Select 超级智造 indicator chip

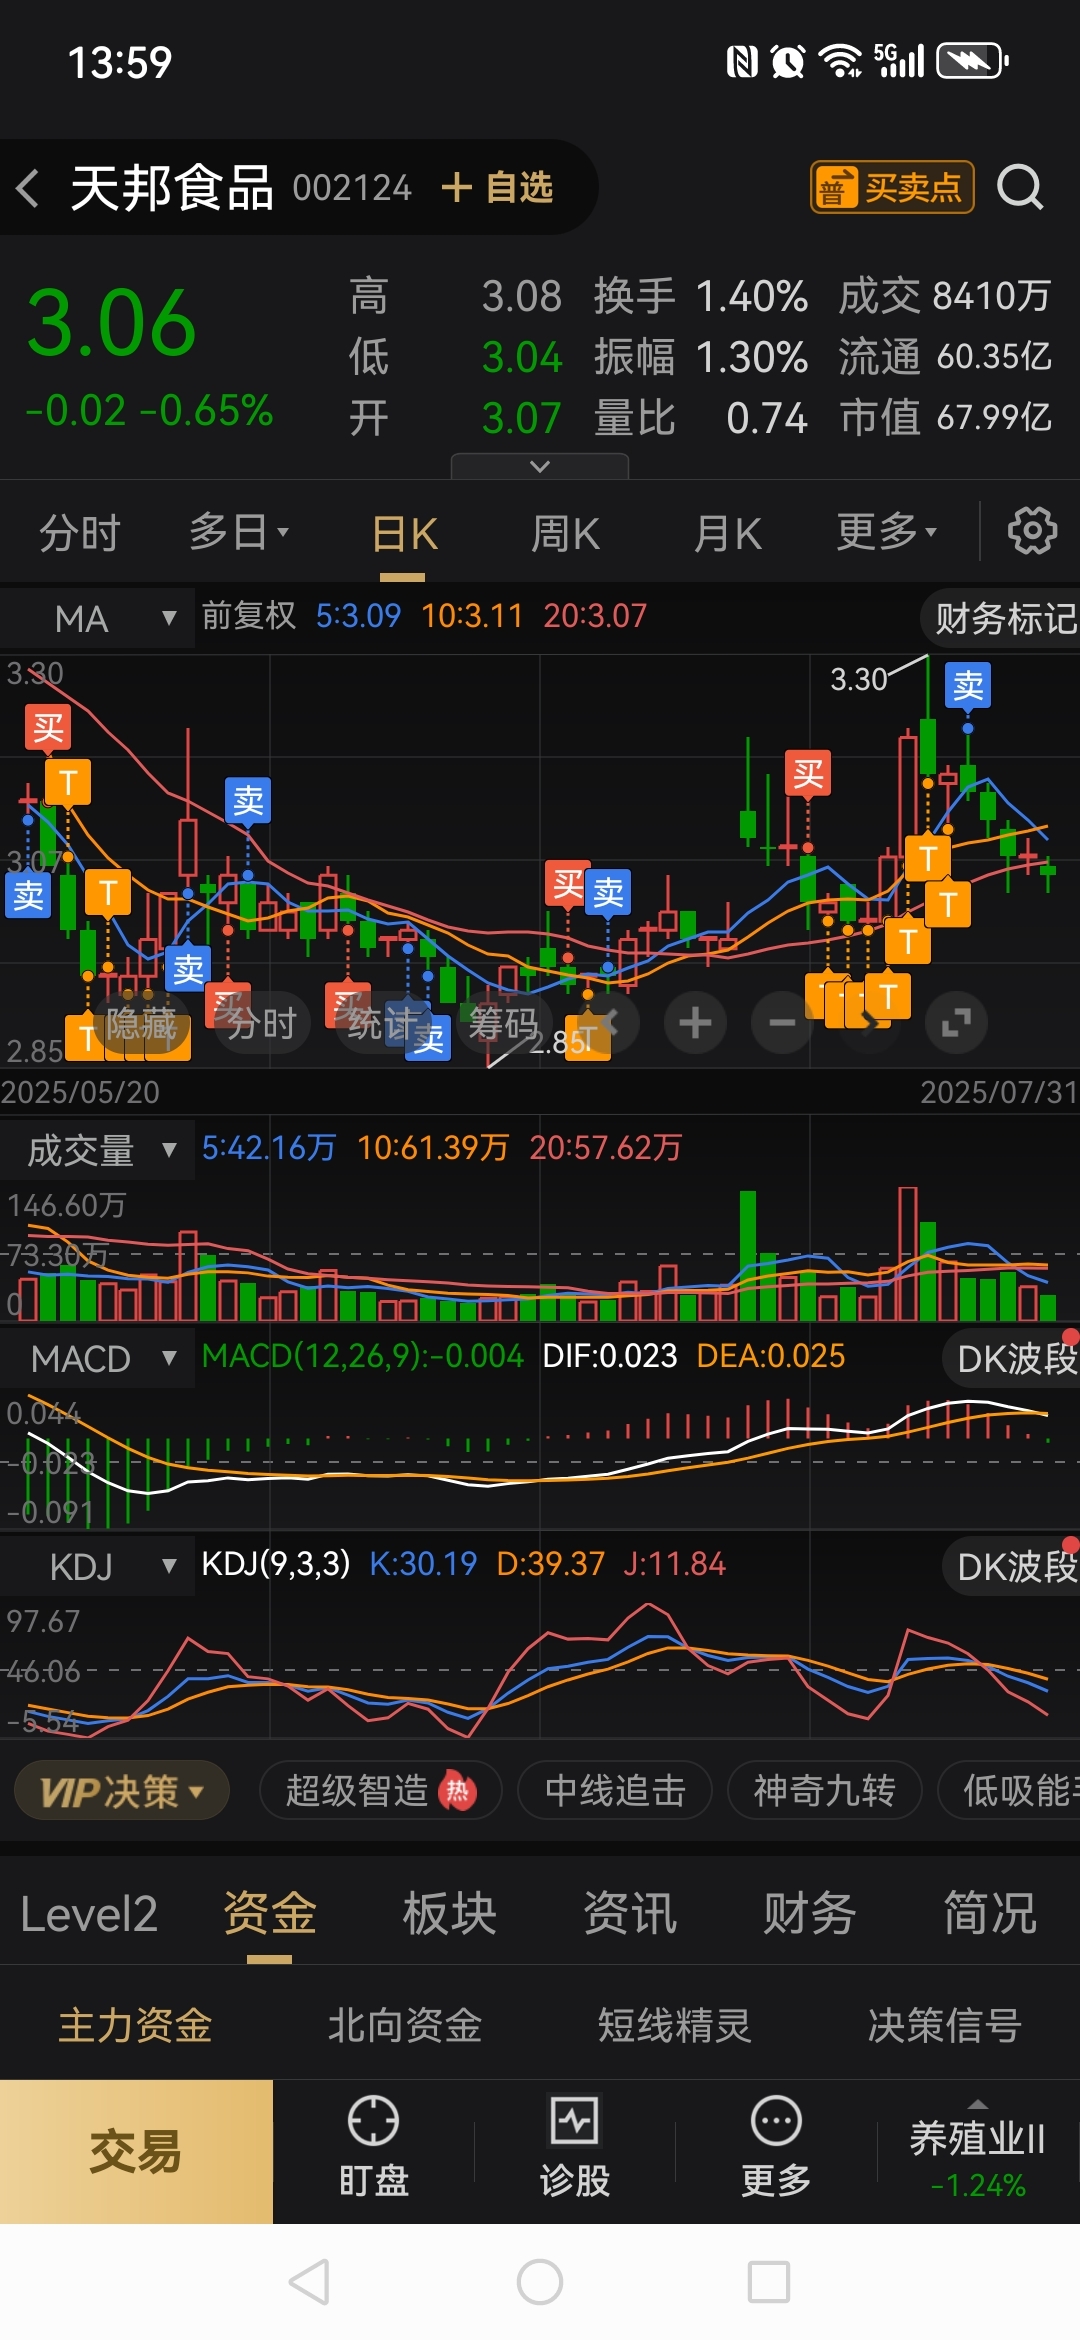tap(380, 1791)
